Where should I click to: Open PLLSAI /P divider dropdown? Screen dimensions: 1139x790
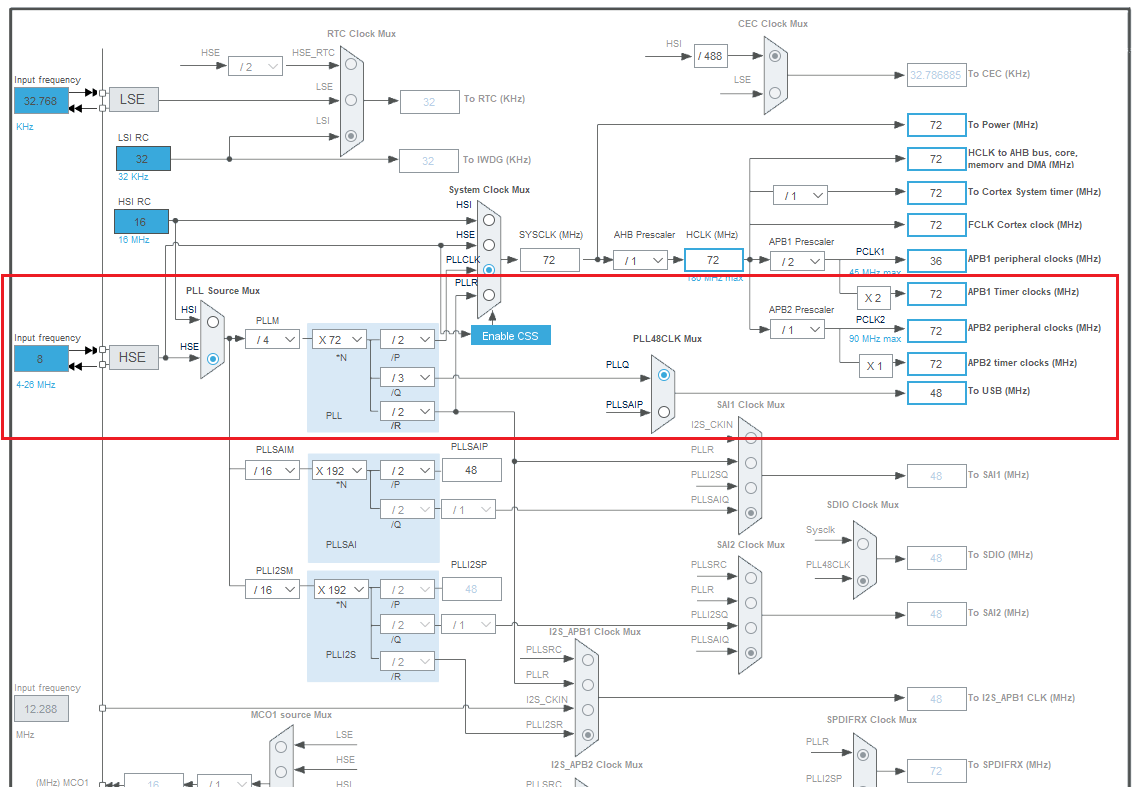click(408, 471)
